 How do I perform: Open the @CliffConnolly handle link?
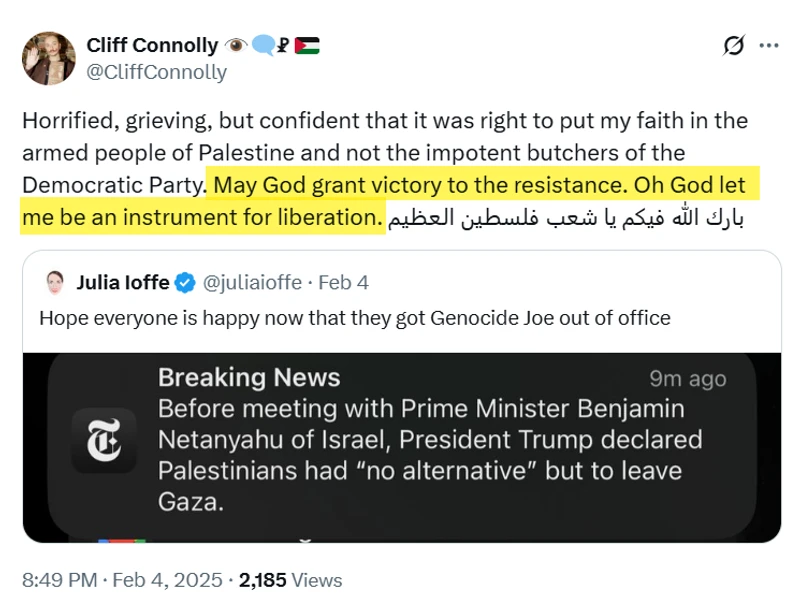pyautogui.click(x=157, y=72)
